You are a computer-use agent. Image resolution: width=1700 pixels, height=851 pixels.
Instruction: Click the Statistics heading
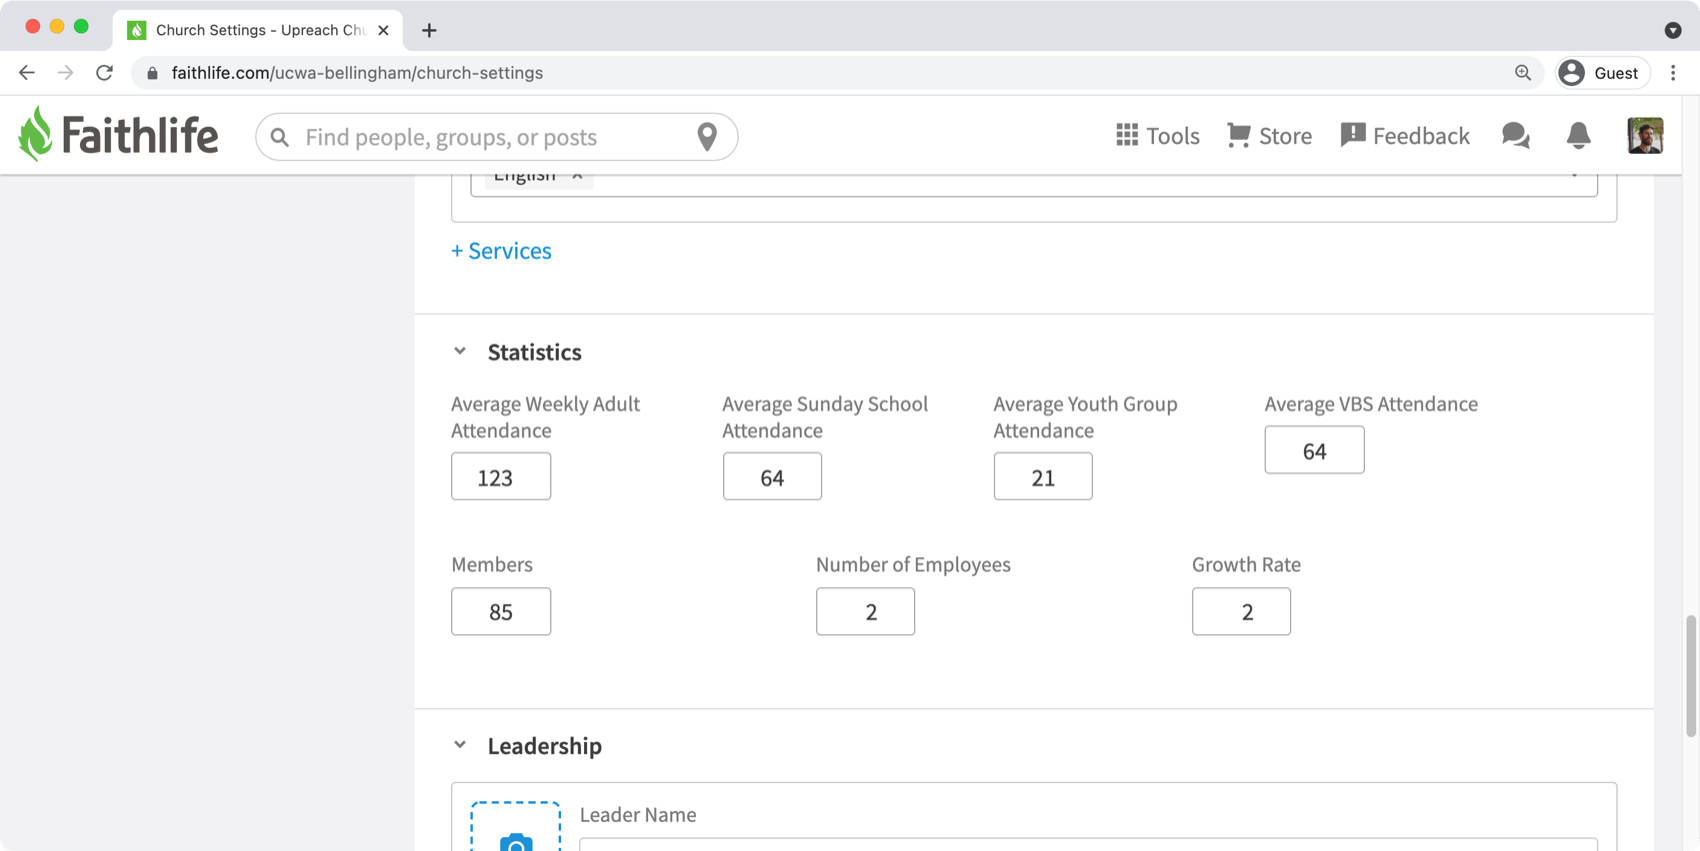(x=534, y=352)
